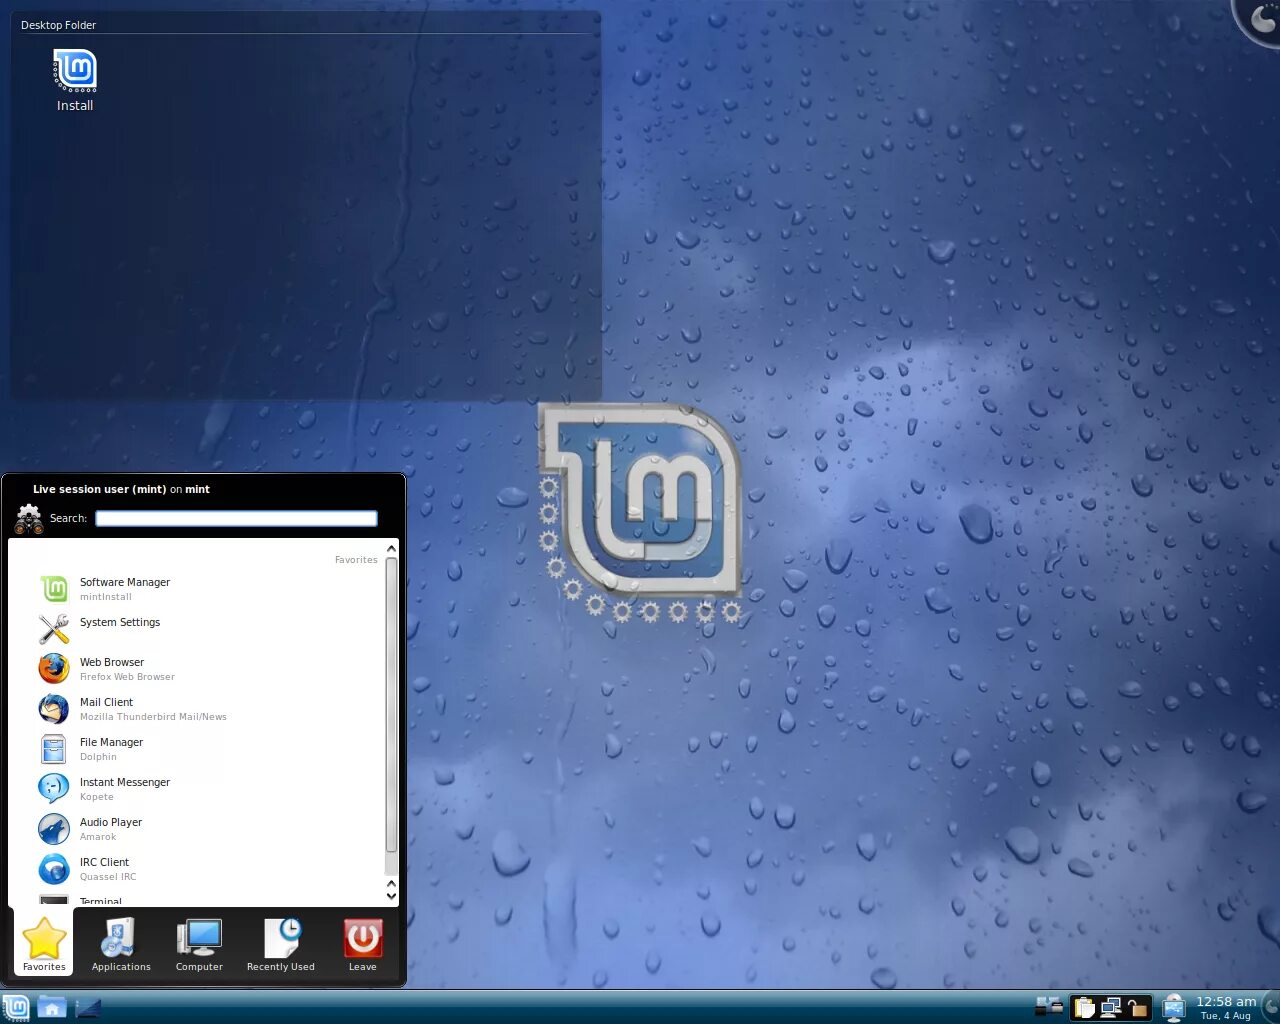
Task: Switch to the Applications tab
Action: point(121,943)
